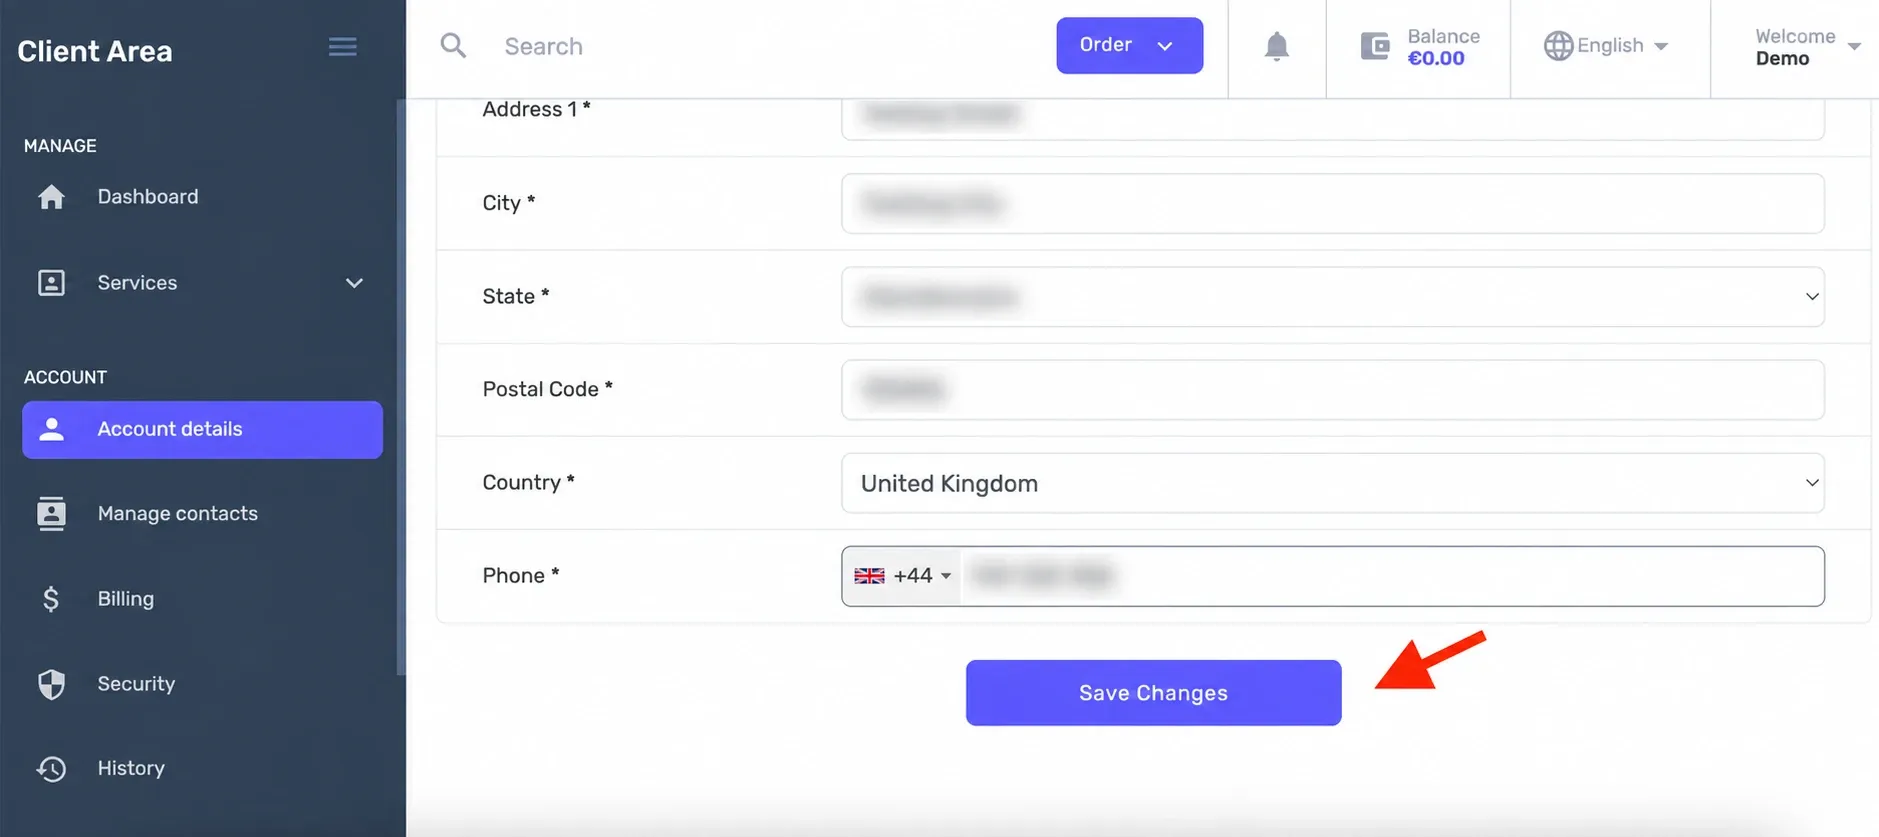
Task: Click the Billing dollar icon
Action: point(51,599)
